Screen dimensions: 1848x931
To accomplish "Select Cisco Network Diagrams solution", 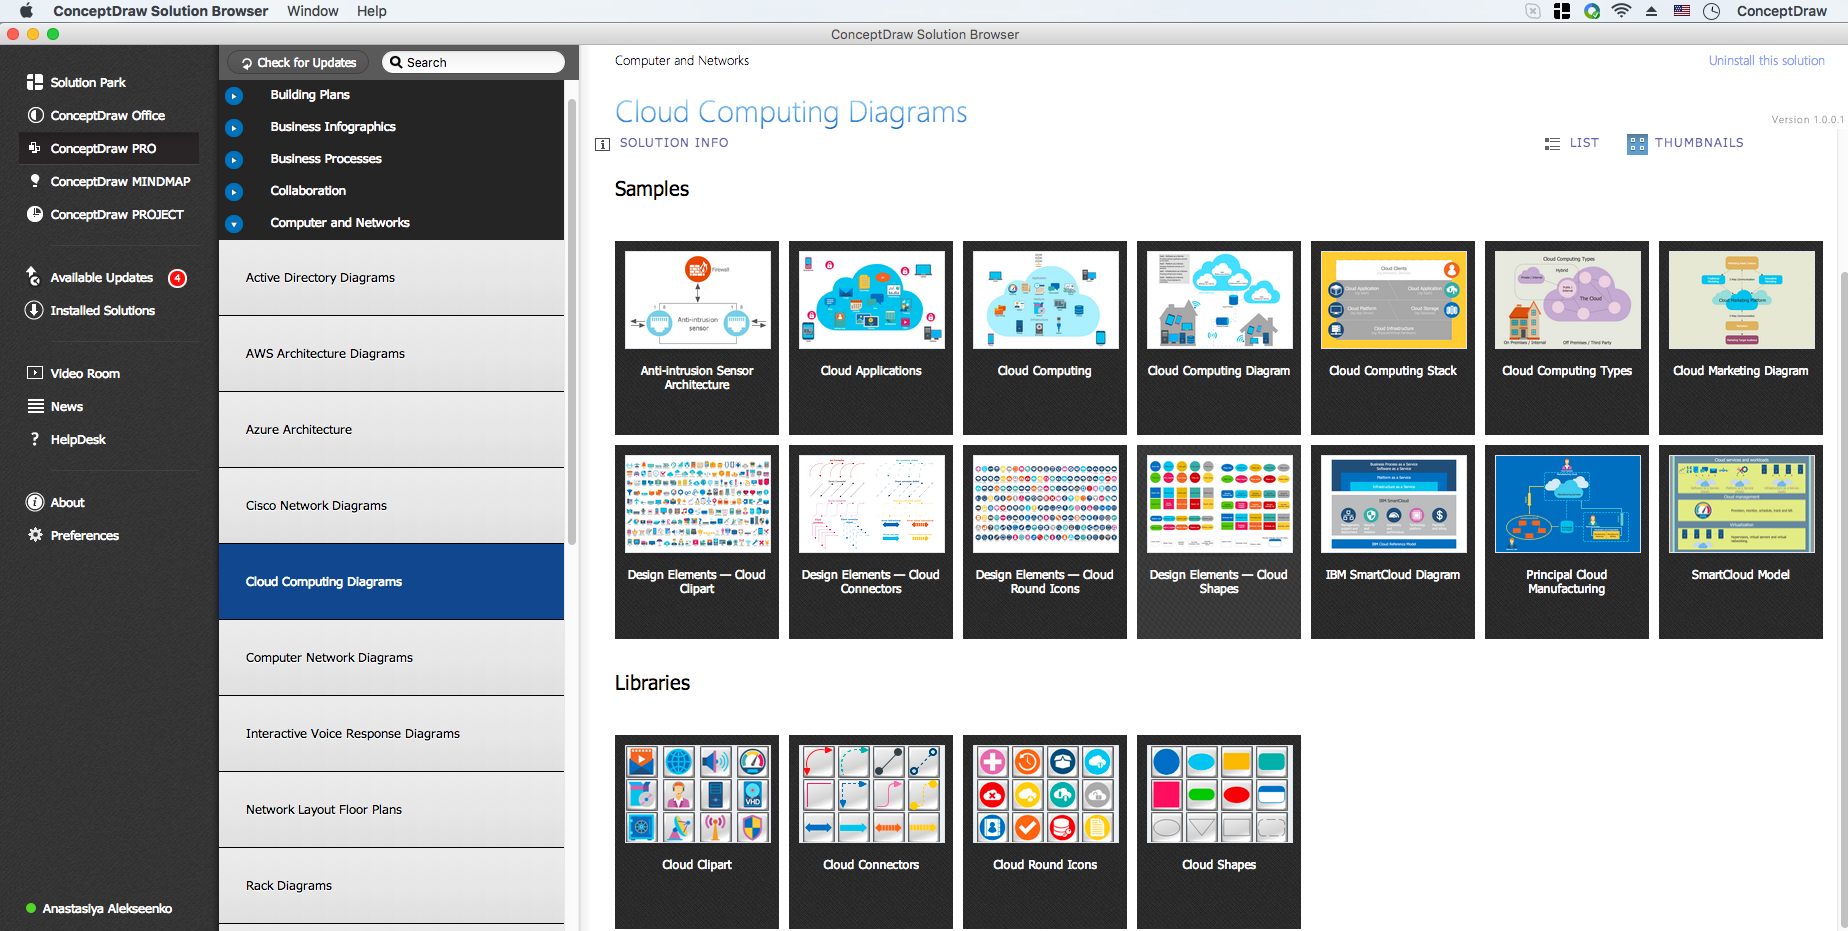I will [x=391, y=506].
